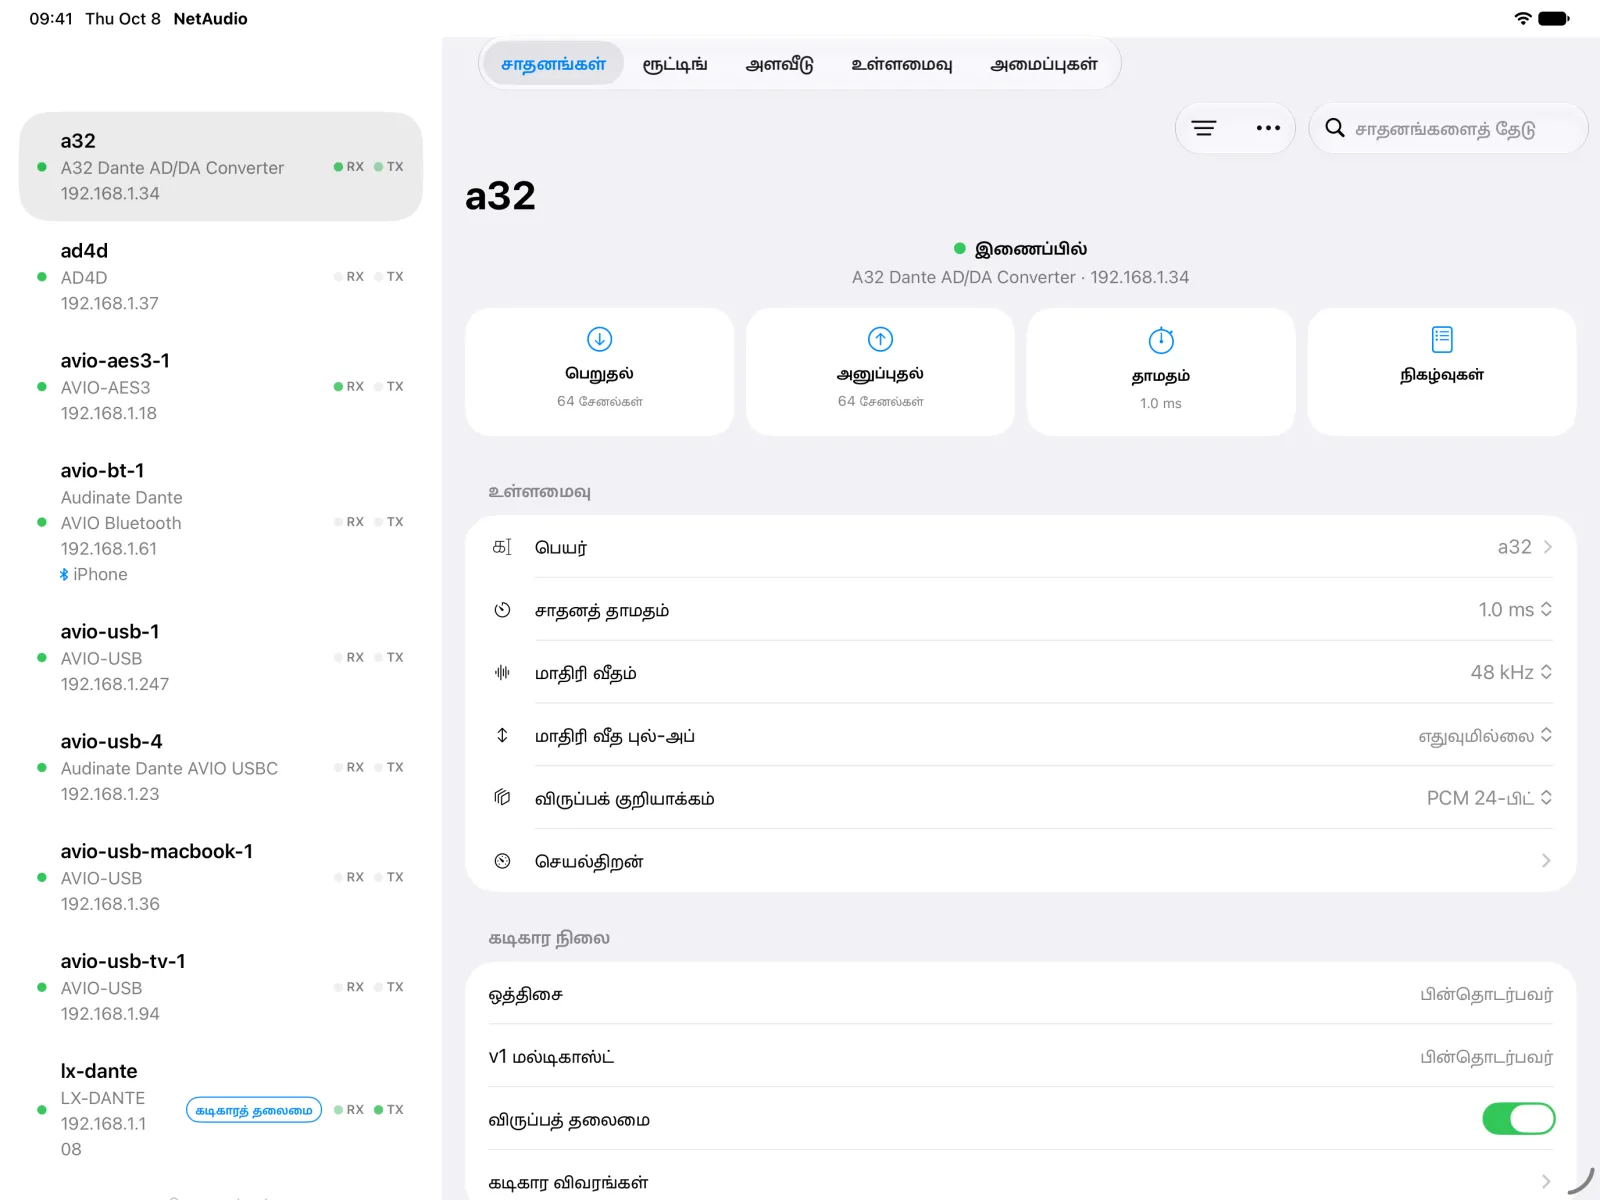Click the latency stopwatch icon
Screen dimensions: 1600x1200
click(1161, 340)
